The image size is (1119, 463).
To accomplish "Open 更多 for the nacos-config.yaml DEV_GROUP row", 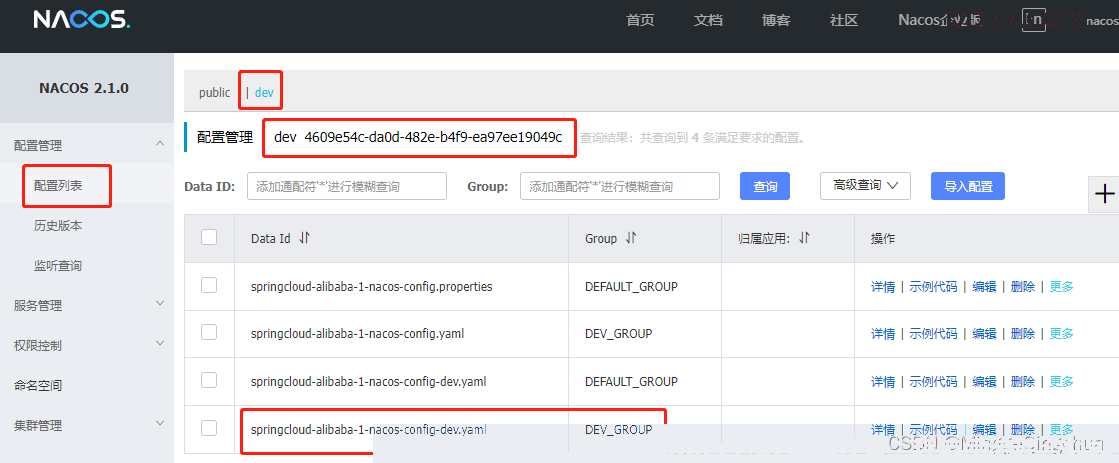I will [x=1061, y=334].
